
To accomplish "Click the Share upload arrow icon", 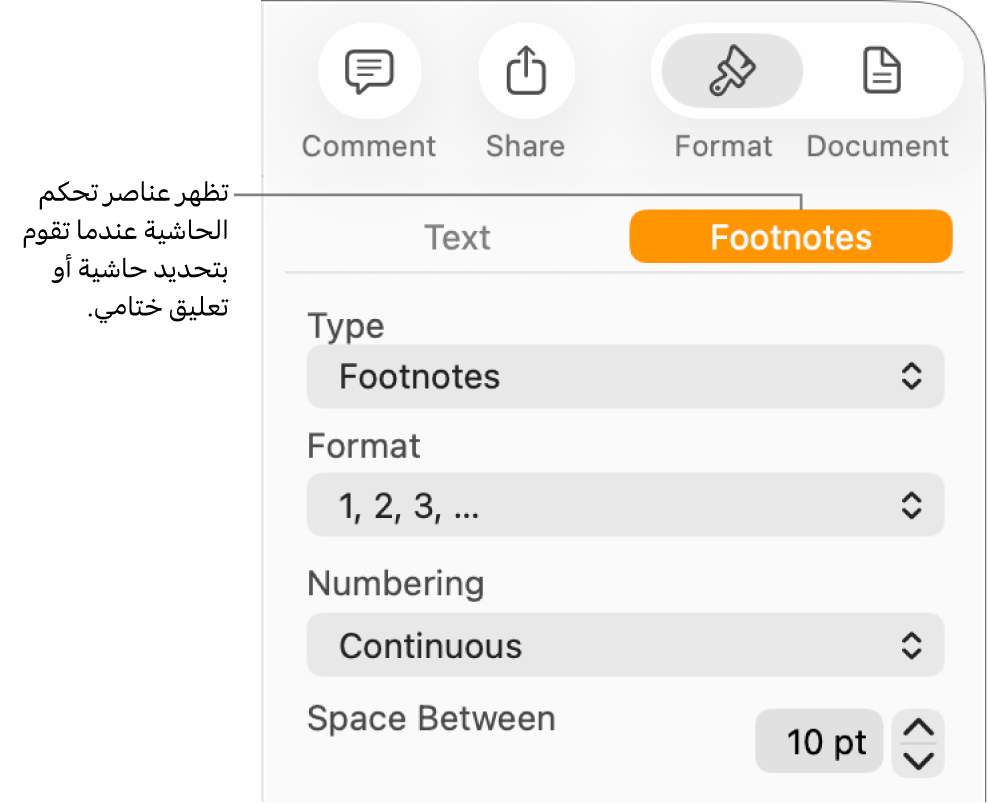I will 526,72.
